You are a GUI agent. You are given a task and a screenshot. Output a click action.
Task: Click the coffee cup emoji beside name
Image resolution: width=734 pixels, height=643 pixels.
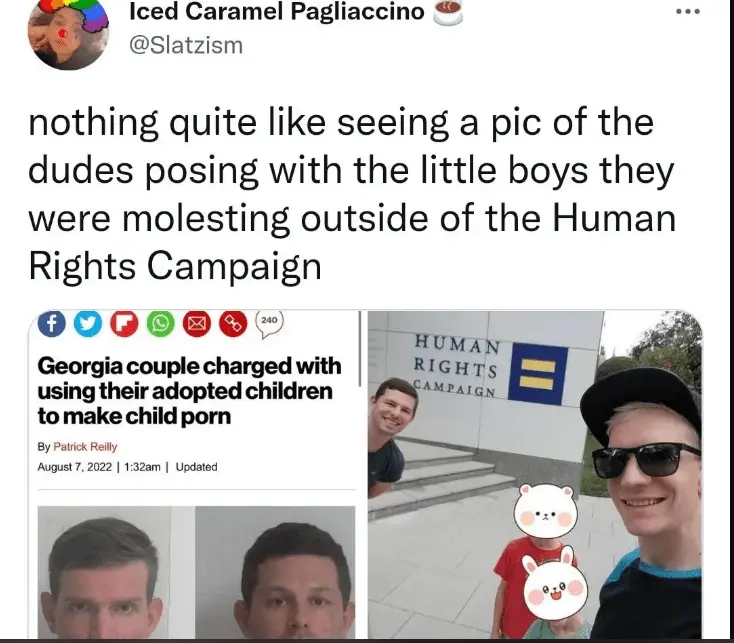(448, 13)
